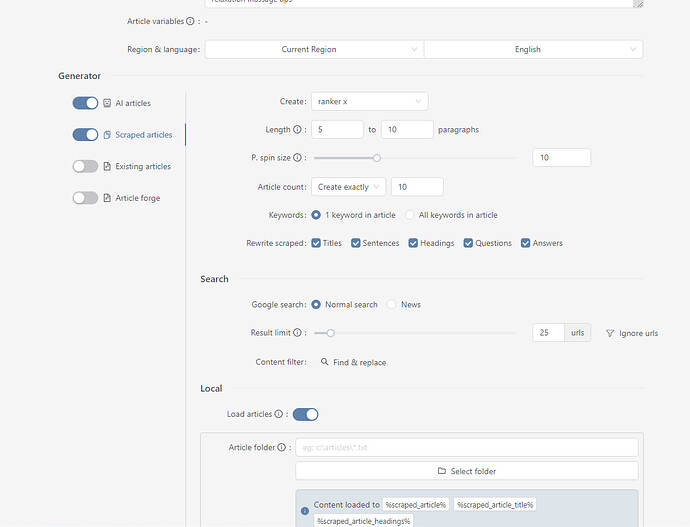Choose News search radio option
This screenshot has width=690, height=527.
391,304
